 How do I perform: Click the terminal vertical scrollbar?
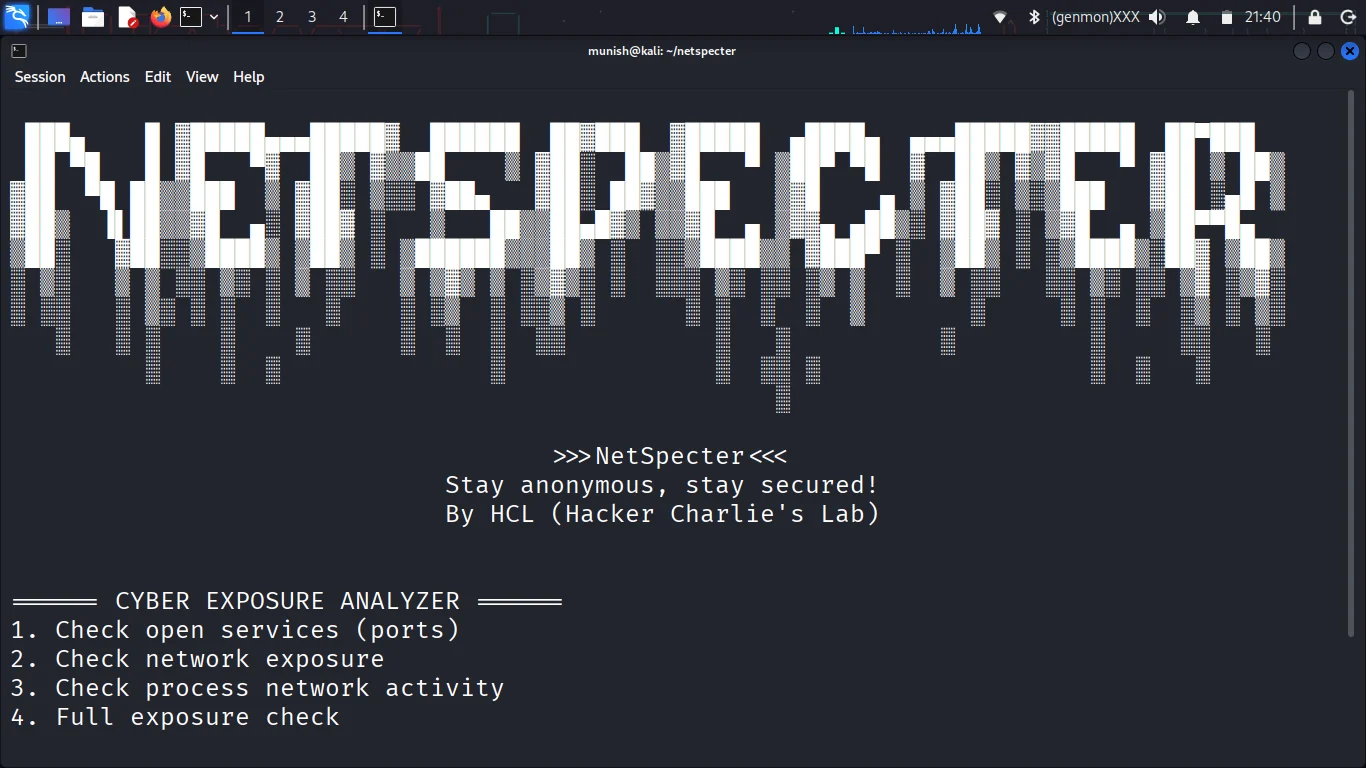pyautogui.click(x=1353, y=366)
